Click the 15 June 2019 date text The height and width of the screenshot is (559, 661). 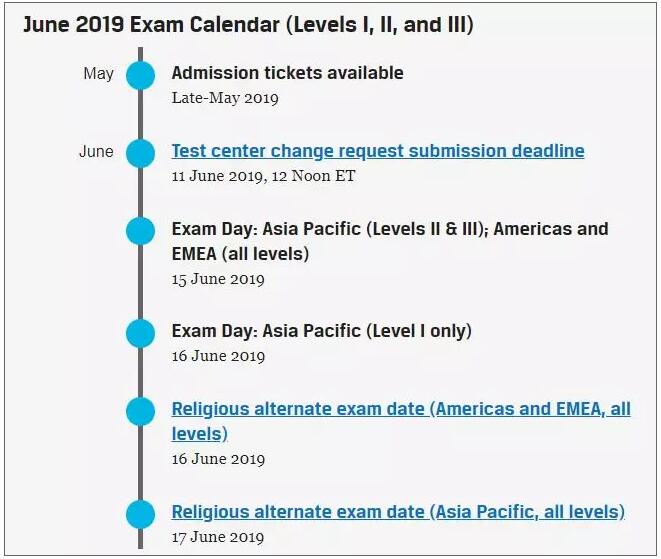(x=218, y=279)
